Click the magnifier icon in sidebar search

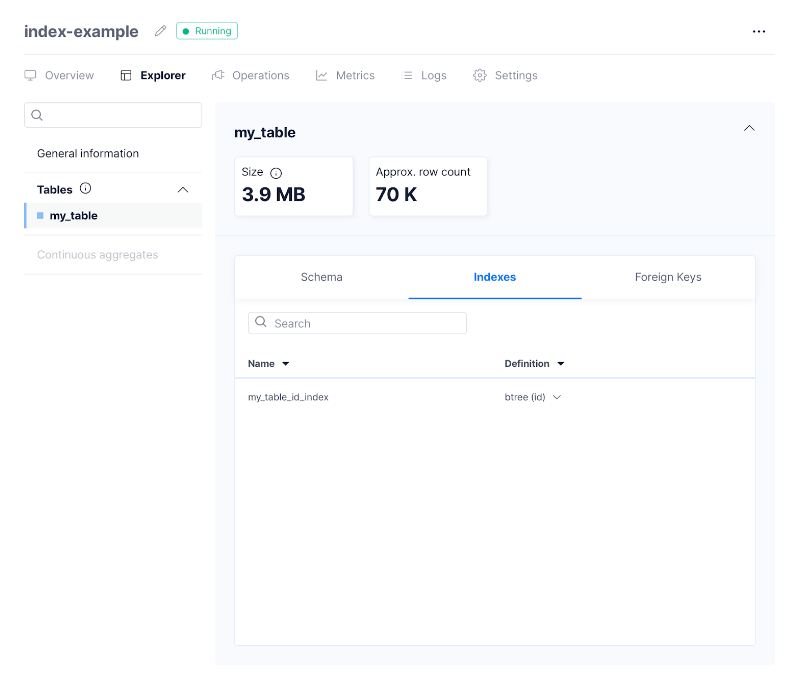tap(37, 115)
